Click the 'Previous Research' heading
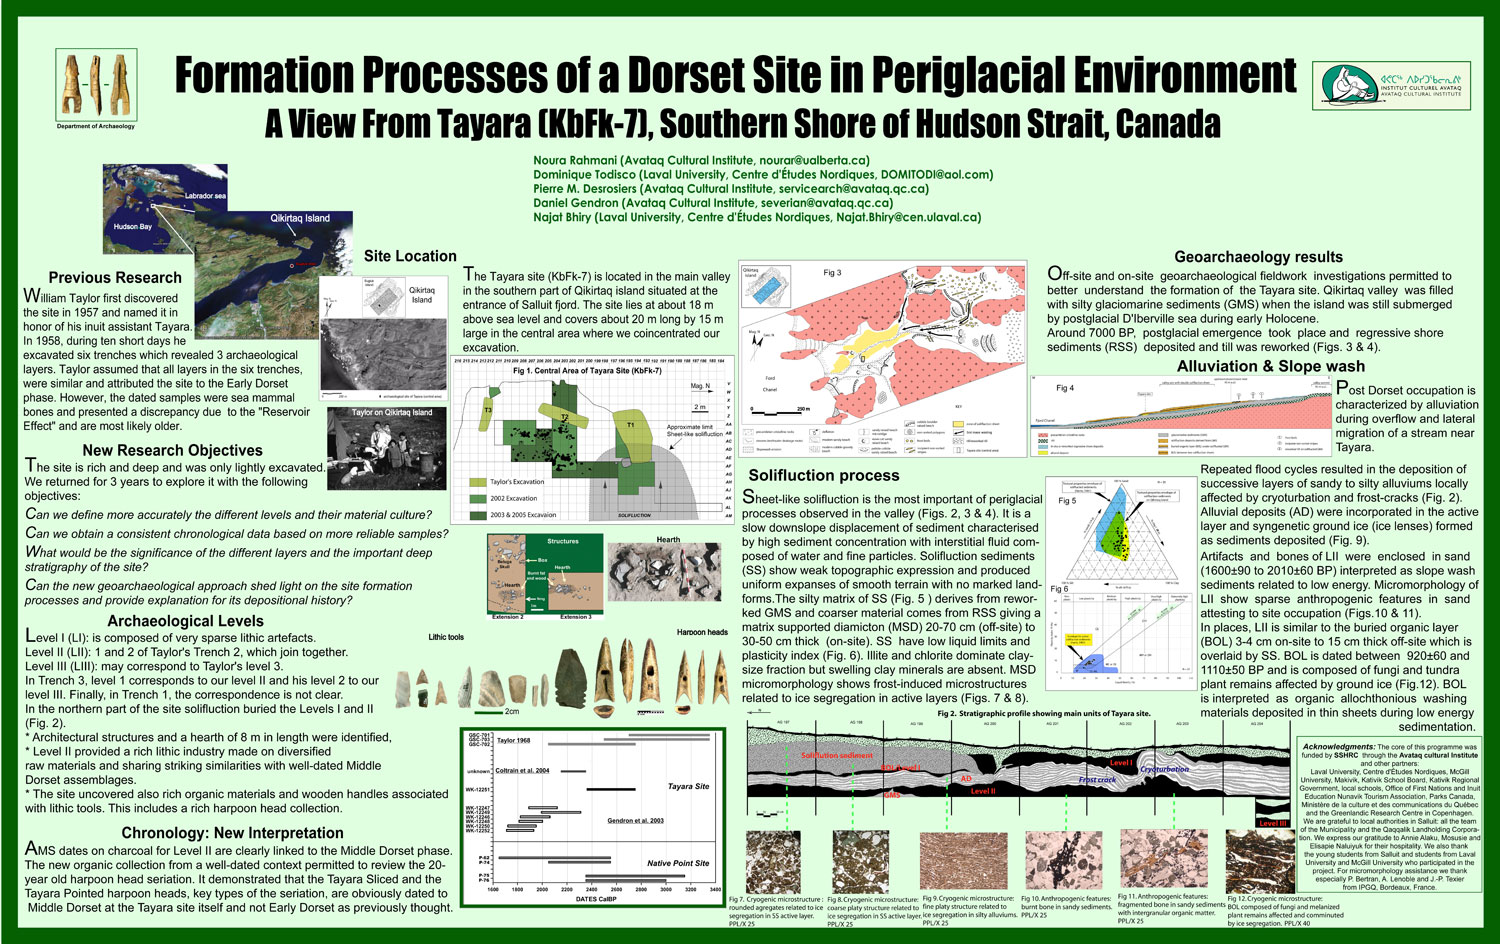 pyautogui.click(x=115, y=277)
